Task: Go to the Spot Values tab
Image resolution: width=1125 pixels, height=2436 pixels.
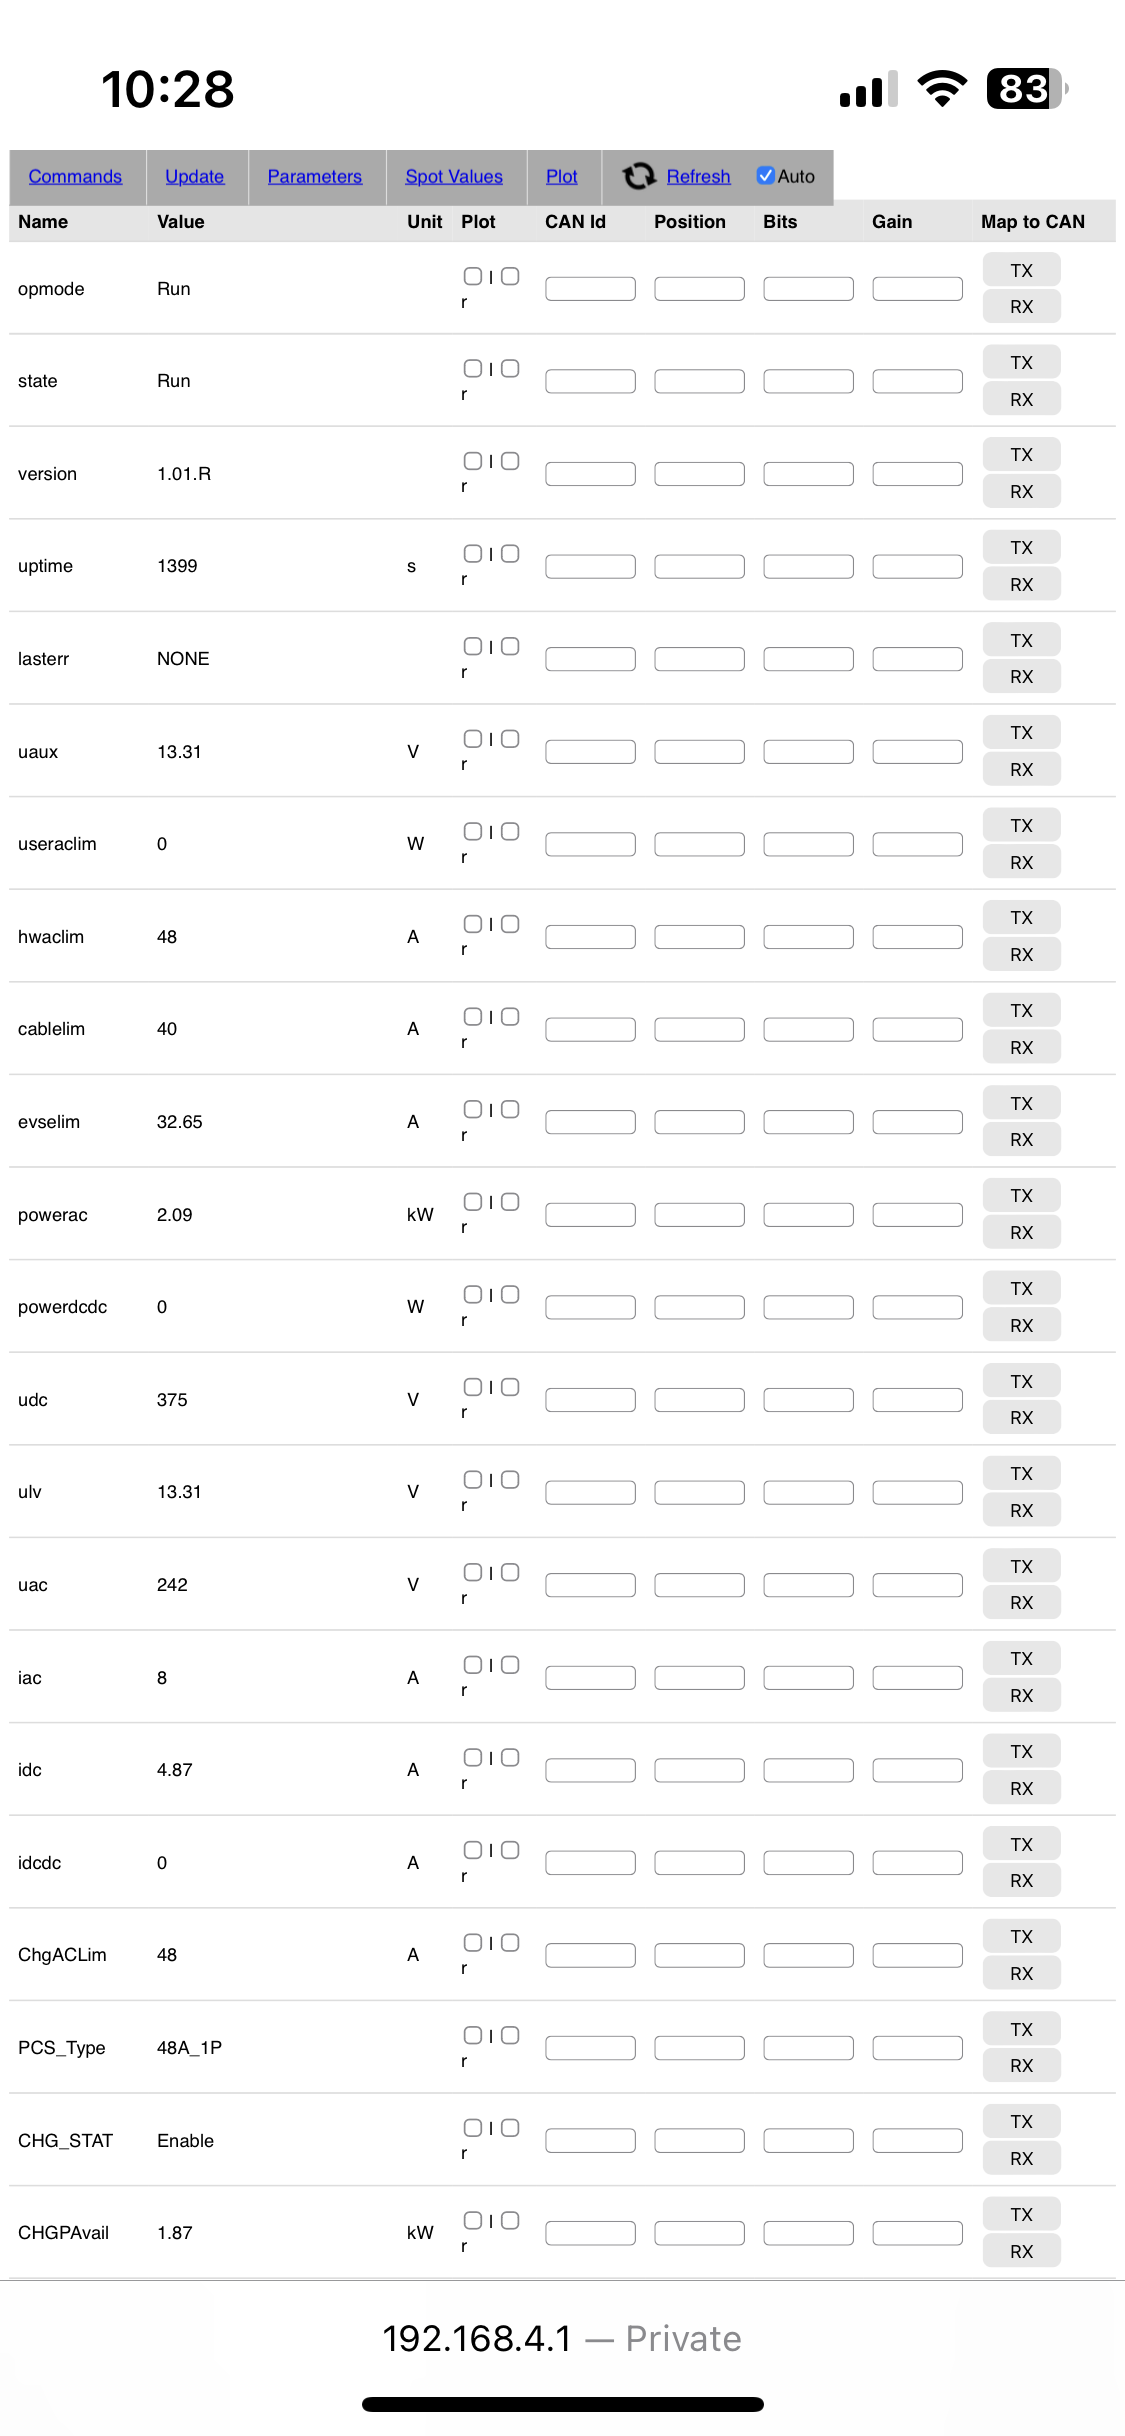Action: pos(454,176)
